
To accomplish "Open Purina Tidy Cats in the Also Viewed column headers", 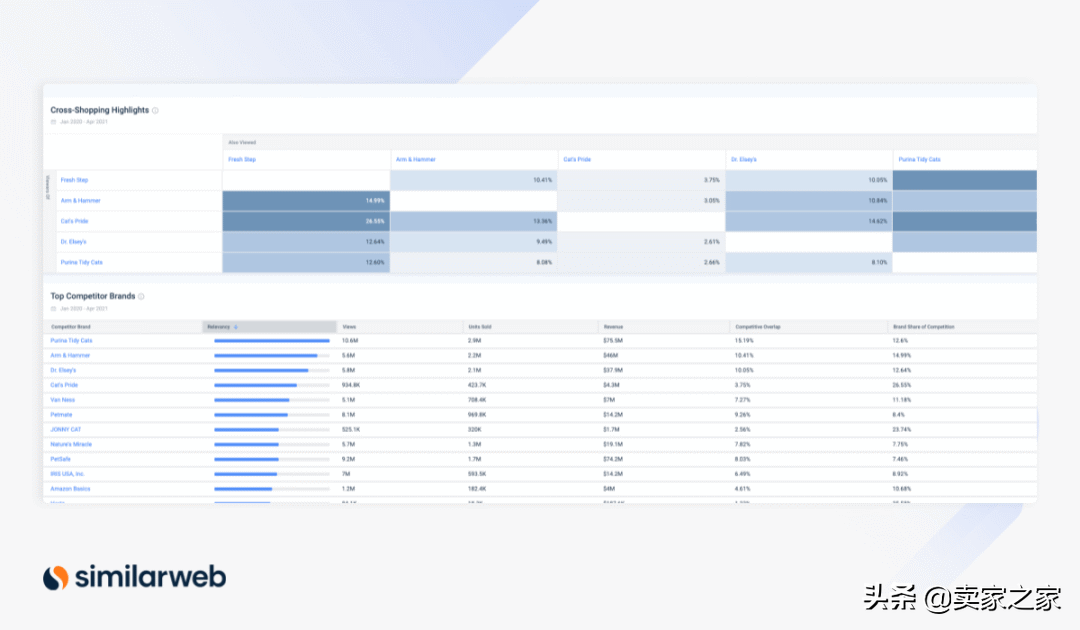I will (x=920, y=160).
